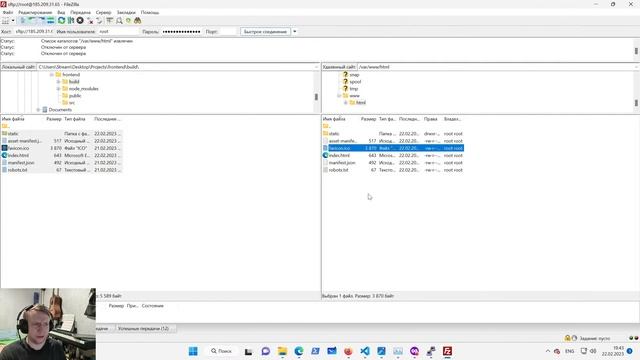
Task: Click the remote tree scrollbar
Action: [636, 103]
